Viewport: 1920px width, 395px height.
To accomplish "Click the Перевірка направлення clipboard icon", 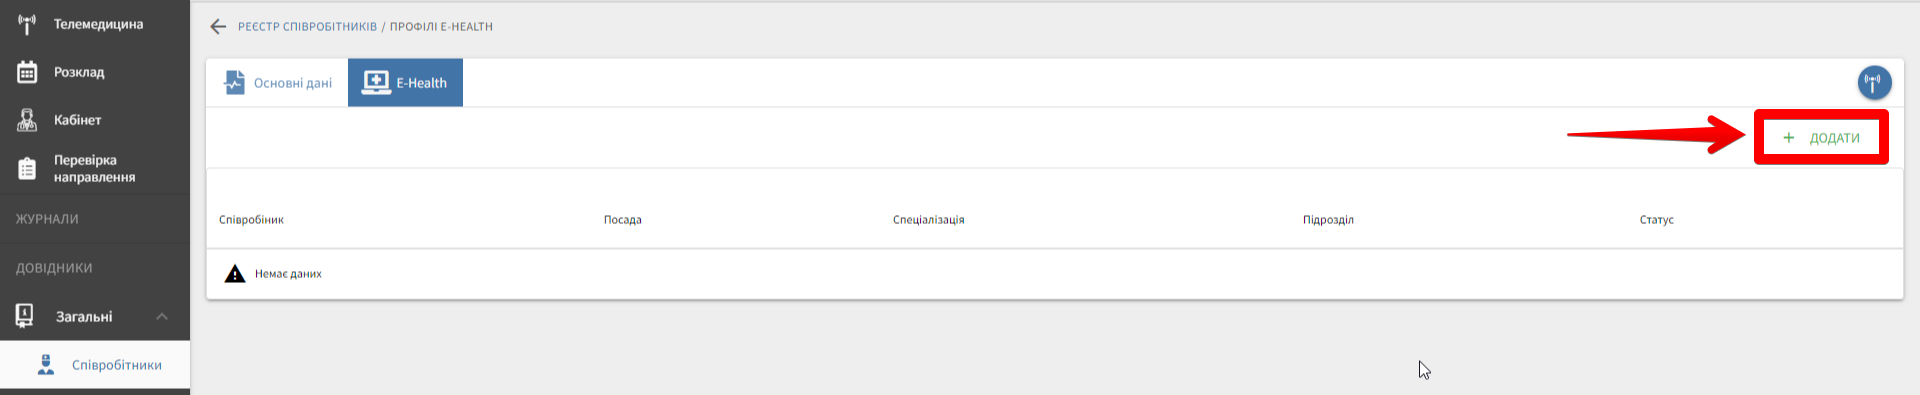I will [x=27, y=168].
